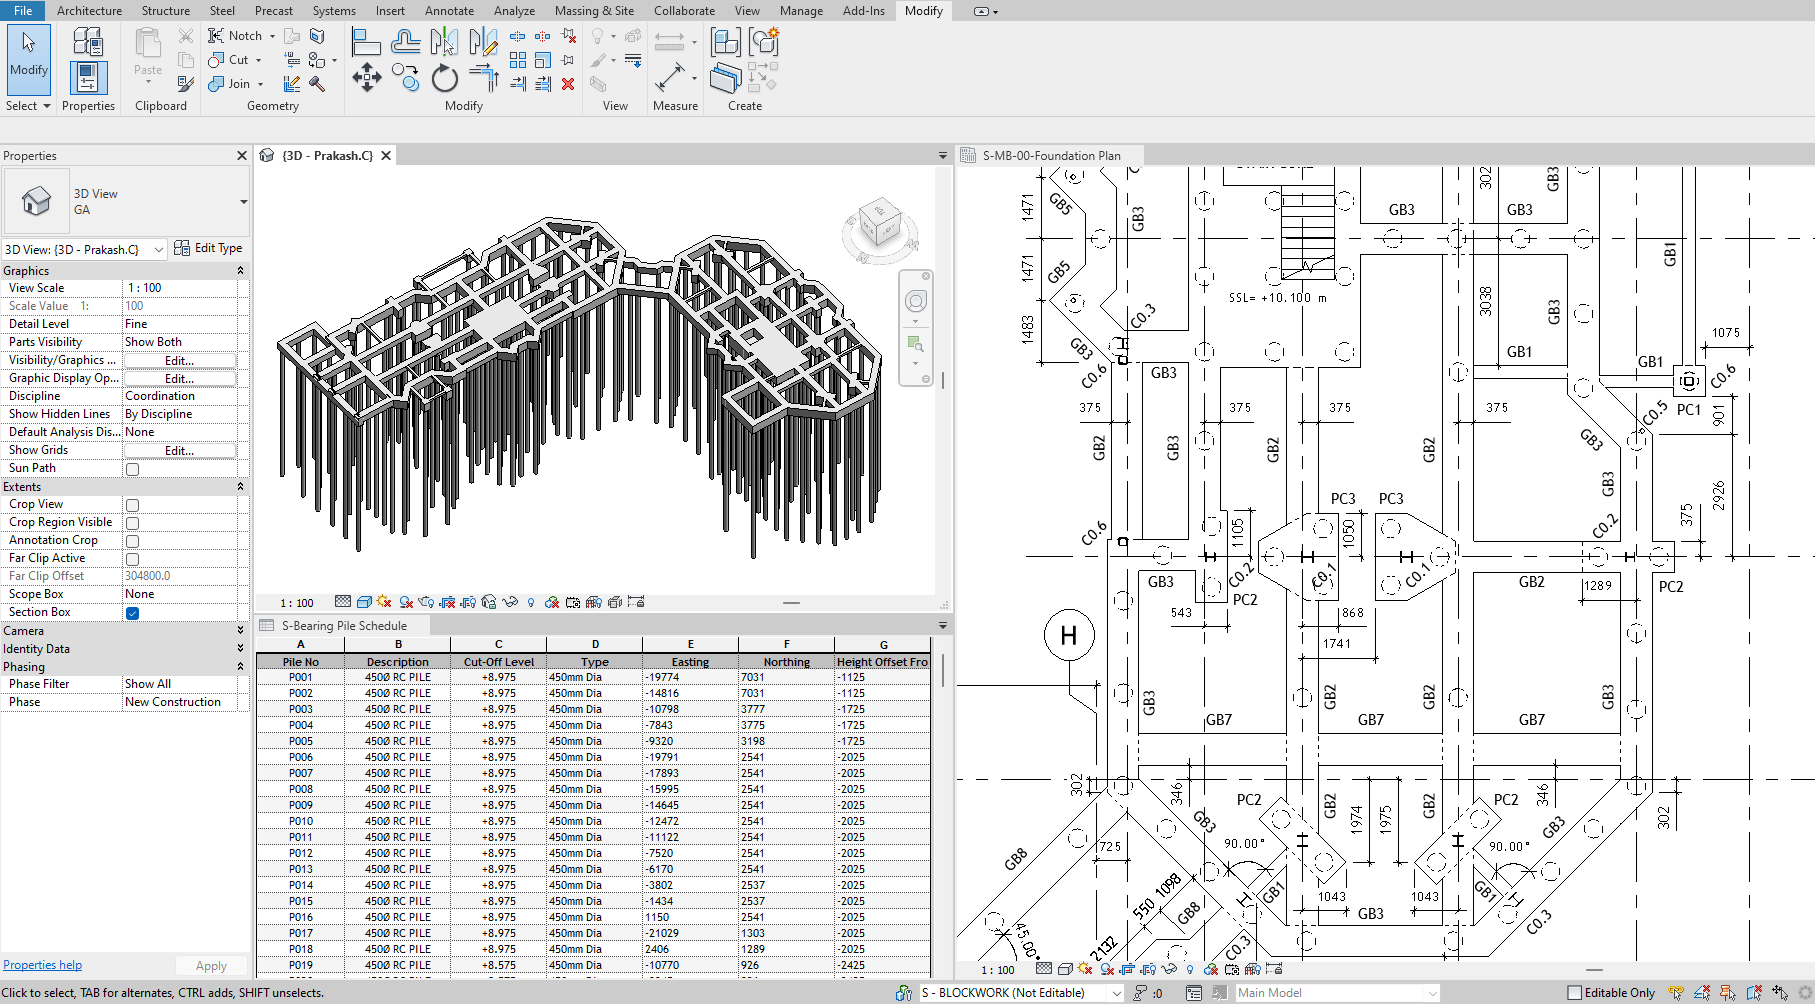The height and width of the screenshot is (1004, 1815).
Task: Select the Rotate tool
Action: tap(444, 78)
